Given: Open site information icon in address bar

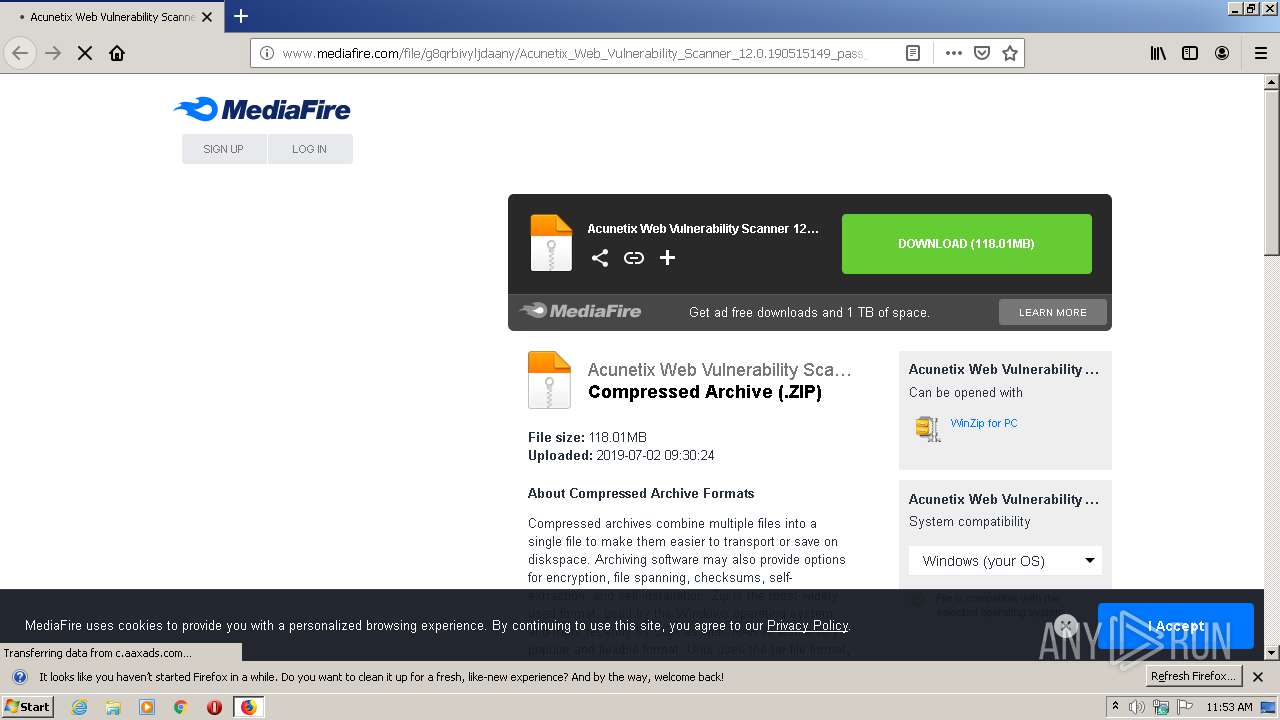Looking at the screenshot, I should click(x=267, y=53).
